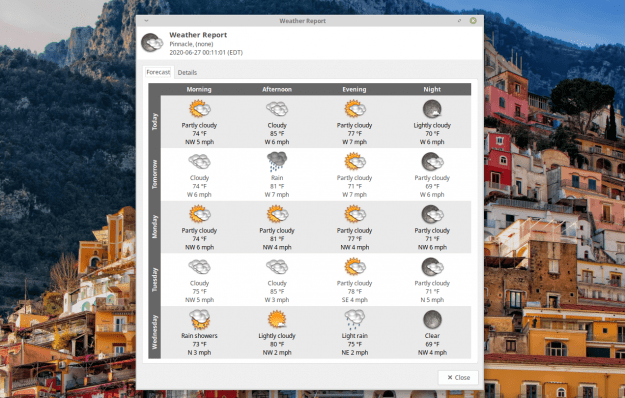Close the Weather Report window via title bar
Viewport: 625px width, 398px height.
[x=473, y=21]
